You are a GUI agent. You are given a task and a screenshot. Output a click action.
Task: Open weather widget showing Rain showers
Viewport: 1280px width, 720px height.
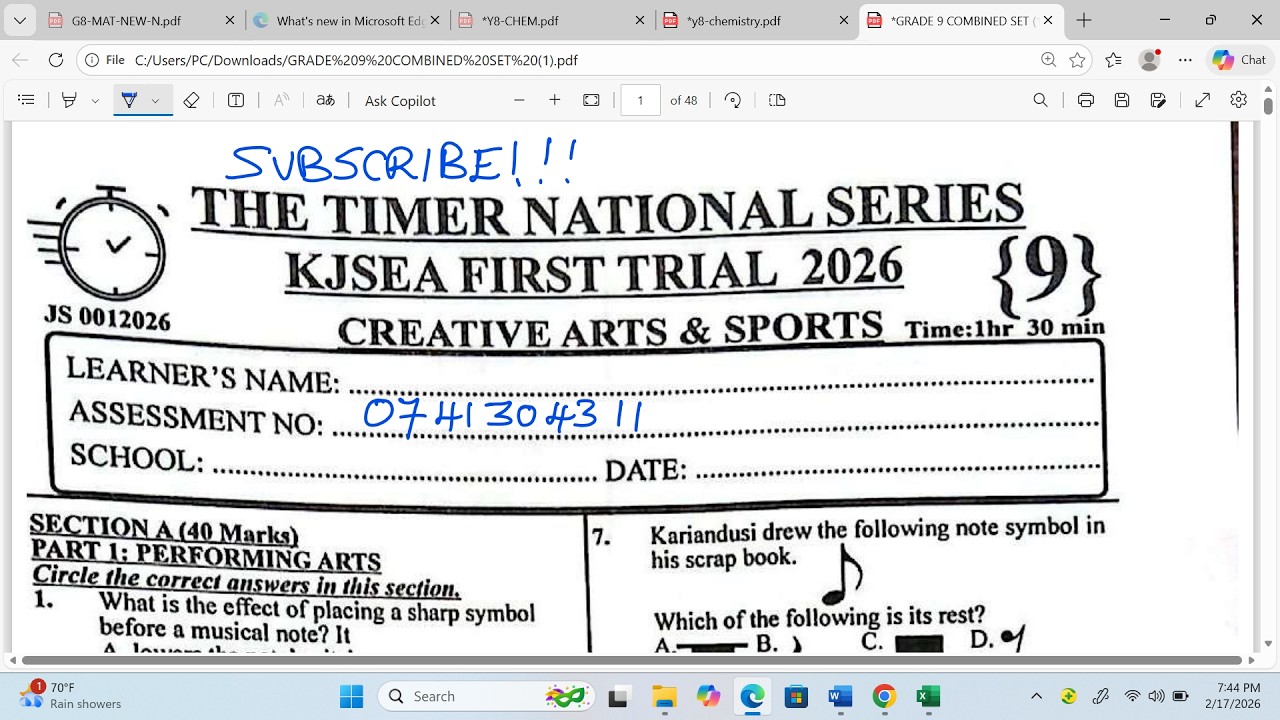72,696
